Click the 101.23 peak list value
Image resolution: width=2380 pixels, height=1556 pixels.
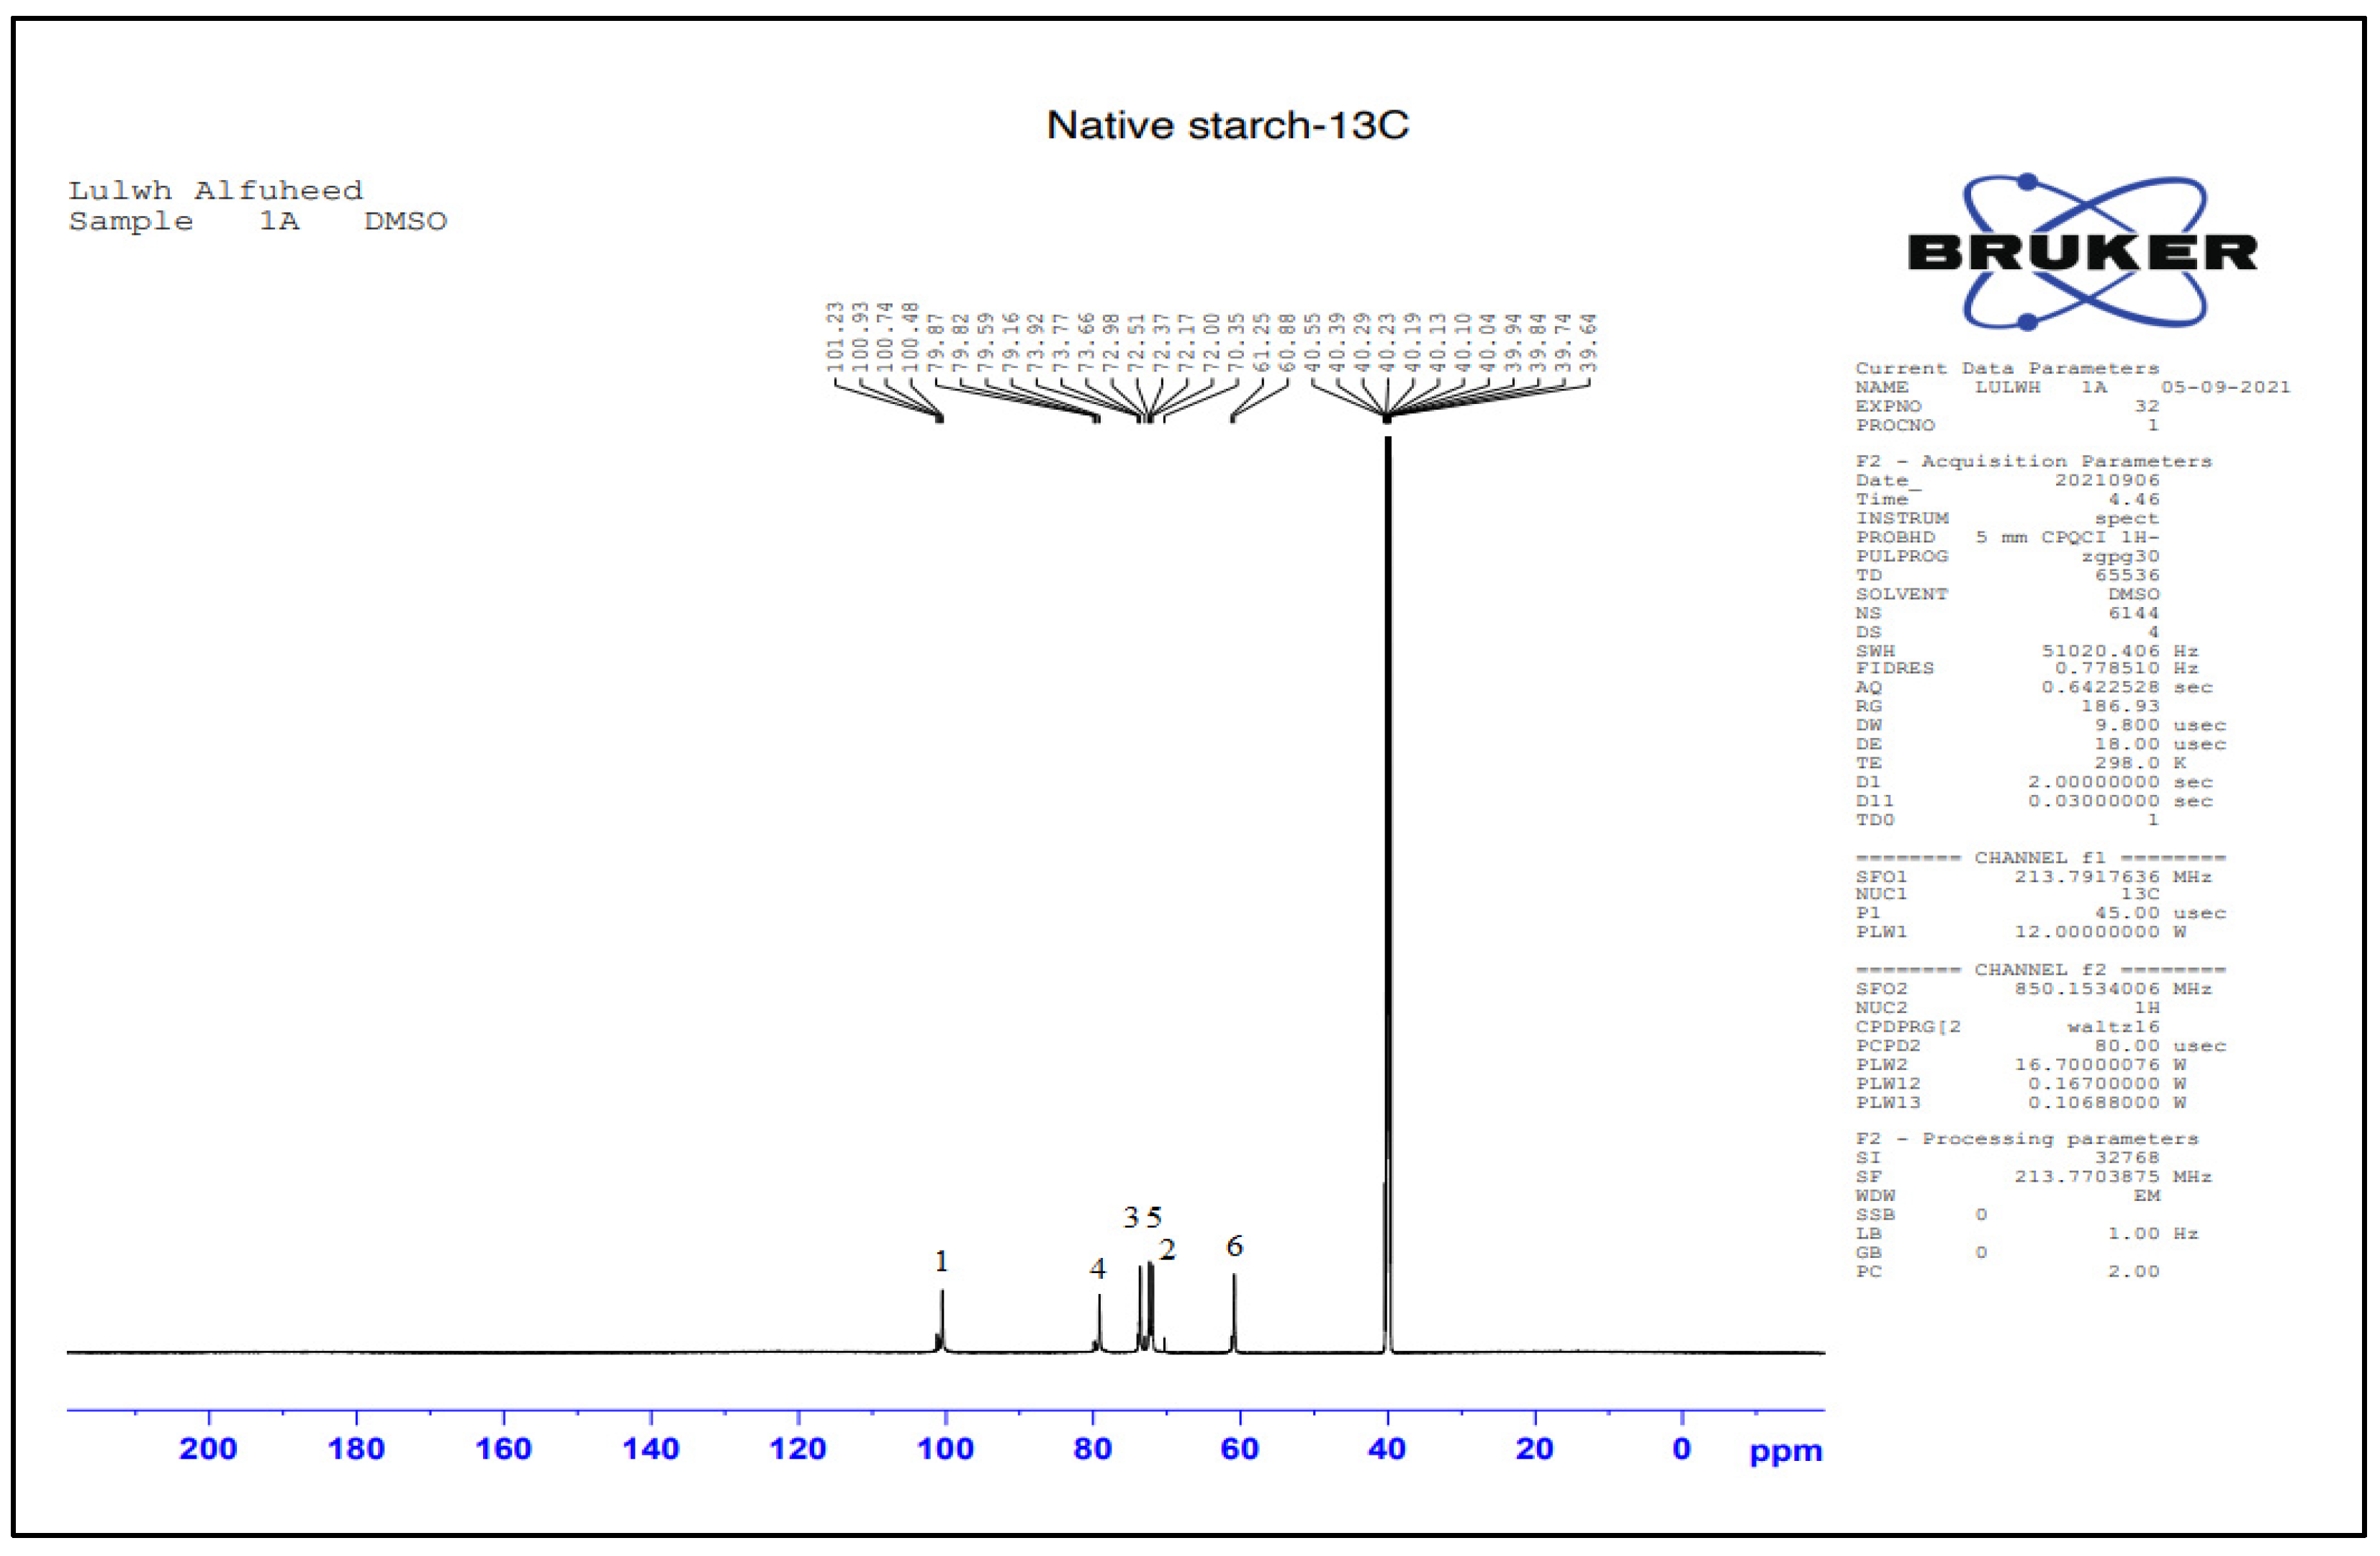pos(835,337)
